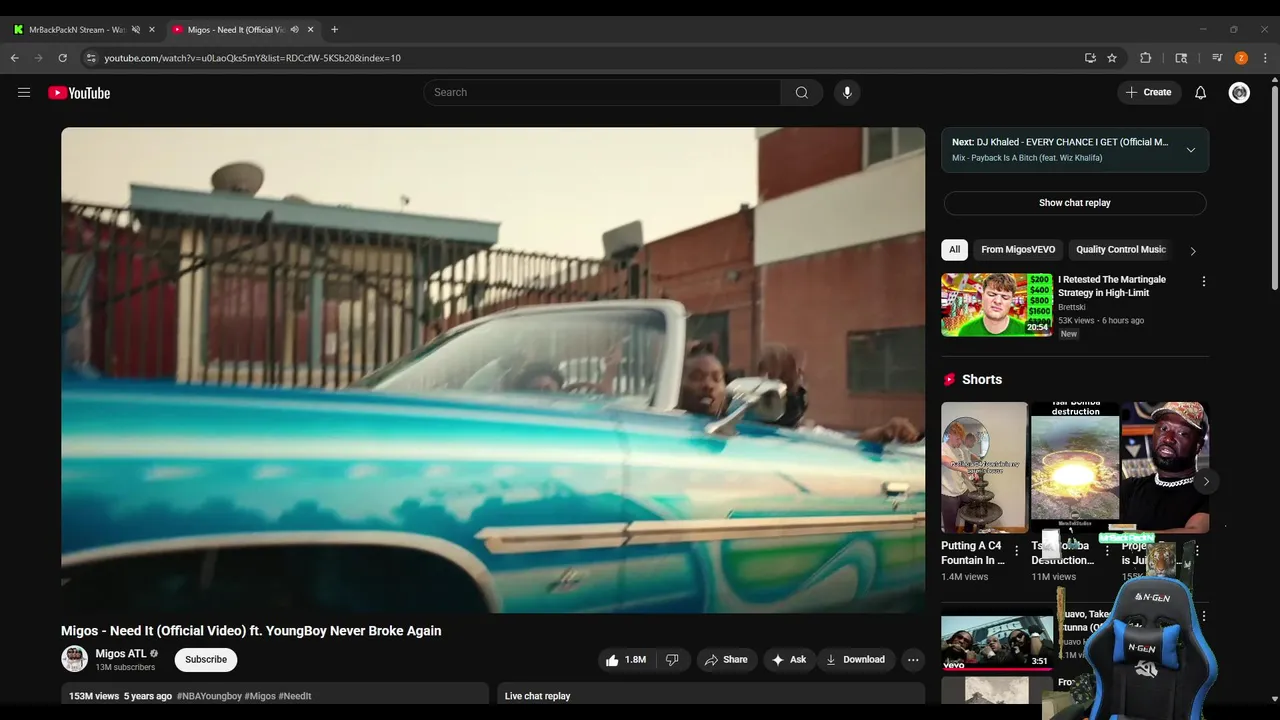The width and height of the screenshot is (1280, 720).
Task: Open the tab search sidebar icon
Action: [x=1181, y=58]
